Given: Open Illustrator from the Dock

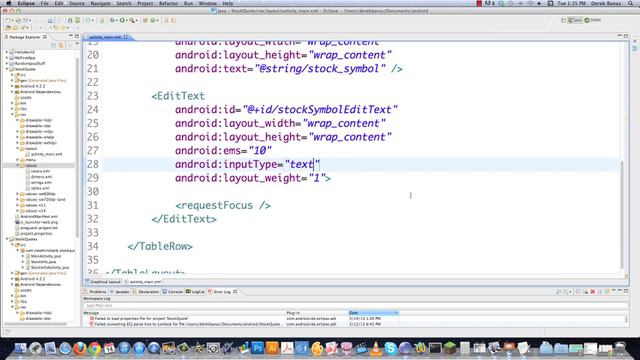Looking at the screenshot, I should [272, 348].
